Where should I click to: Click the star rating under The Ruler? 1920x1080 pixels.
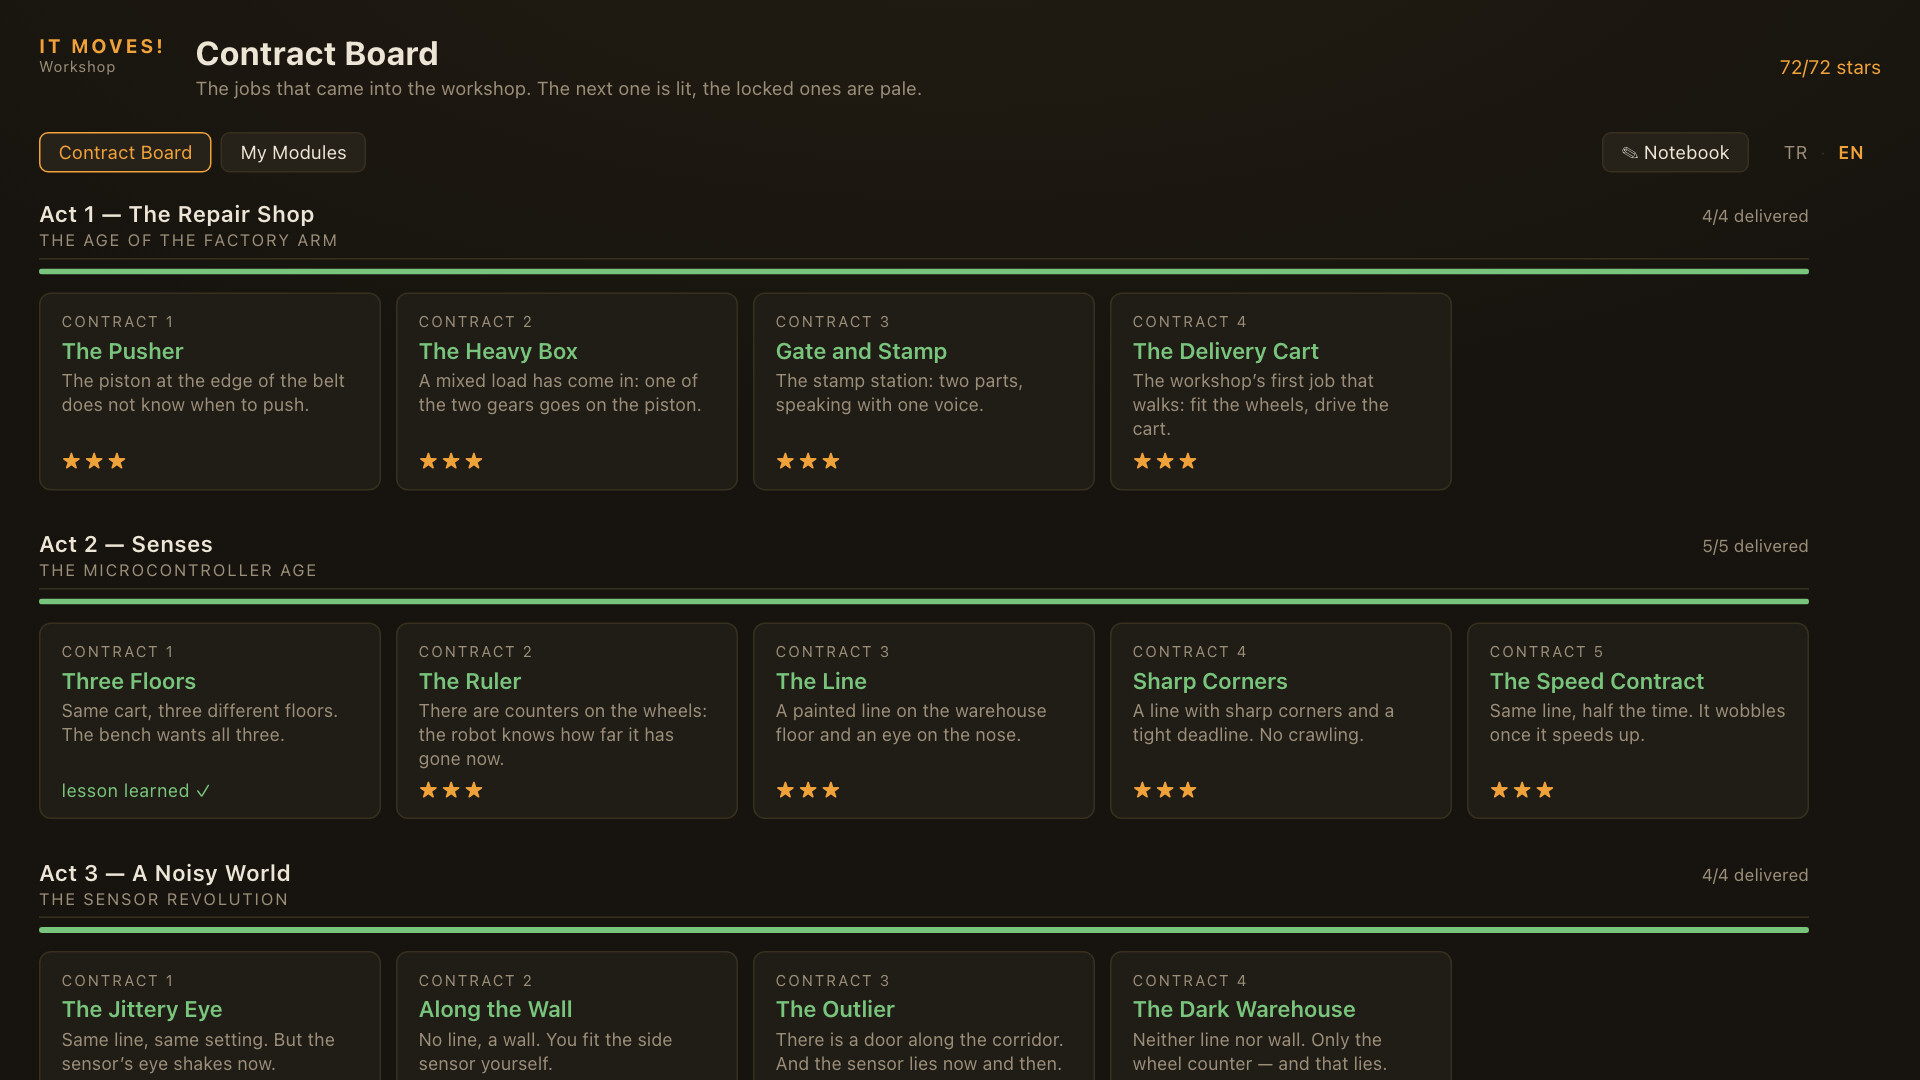click(x=451, y=790)
